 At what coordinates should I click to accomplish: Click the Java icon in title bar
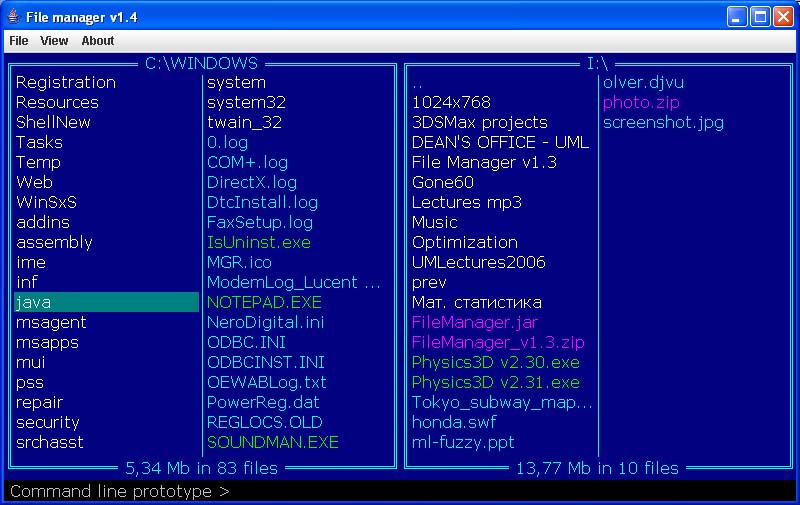tap(14, 17)
